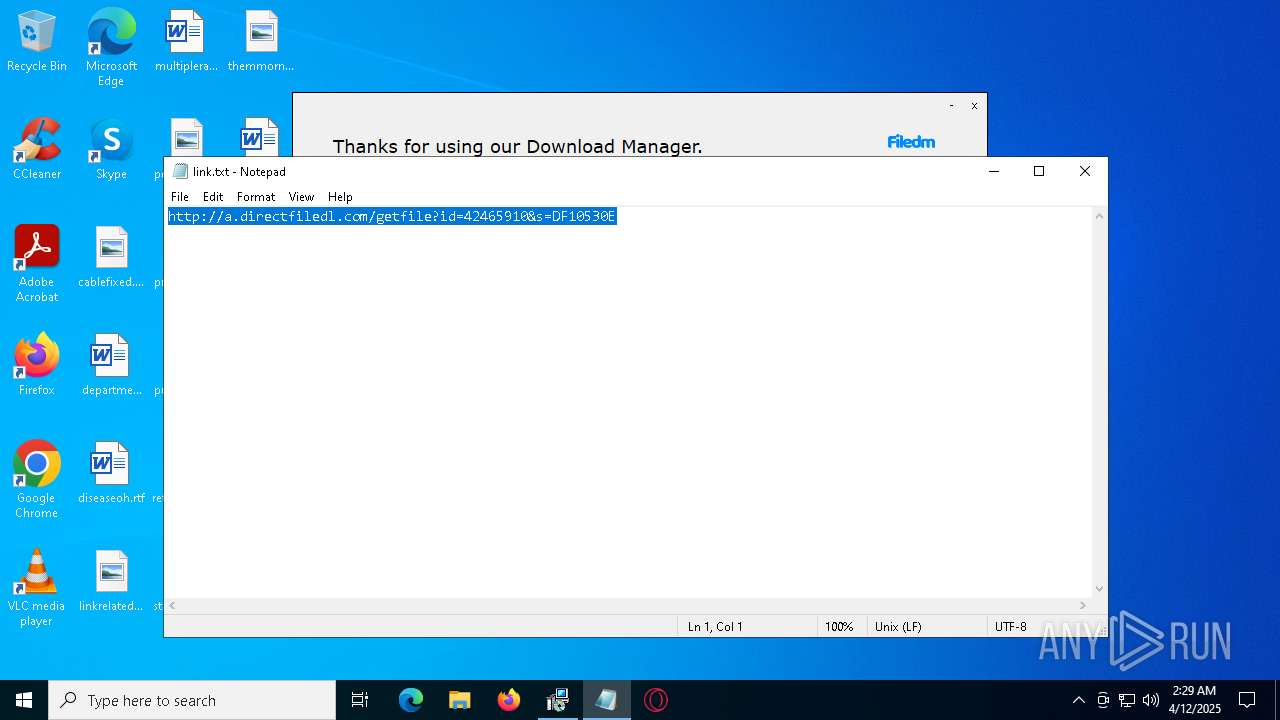
Task: Open Opera from the taskbar
Action: coord(655,700)
